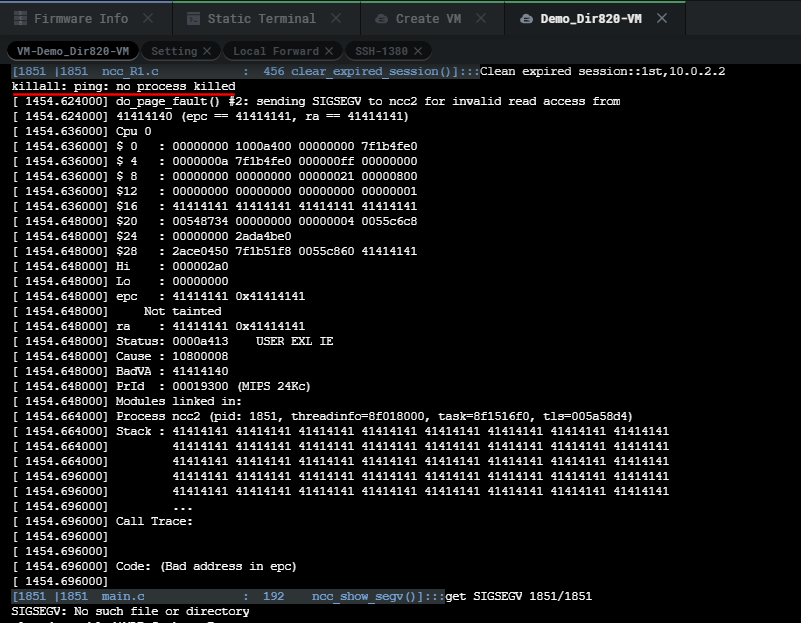This screenshot has width=801, height=623.
Task: Click the 'Status: 0000a413' line
Action: coord(173,341)
